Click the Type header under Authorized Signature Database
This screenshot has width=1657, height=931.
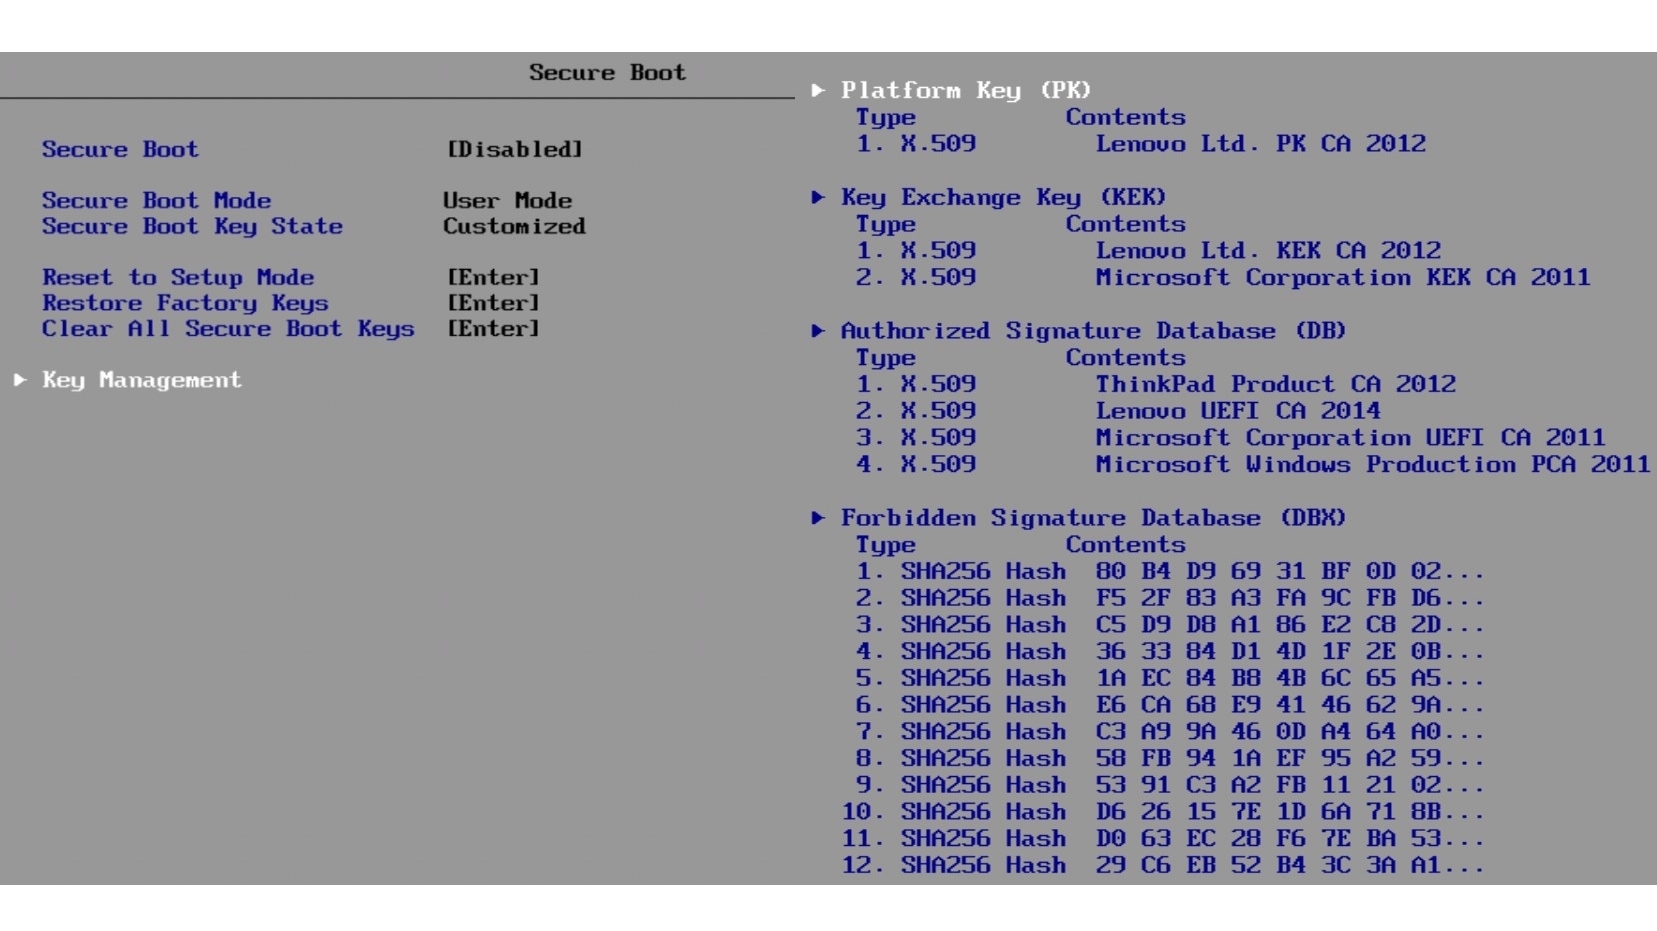coord(886,358)
